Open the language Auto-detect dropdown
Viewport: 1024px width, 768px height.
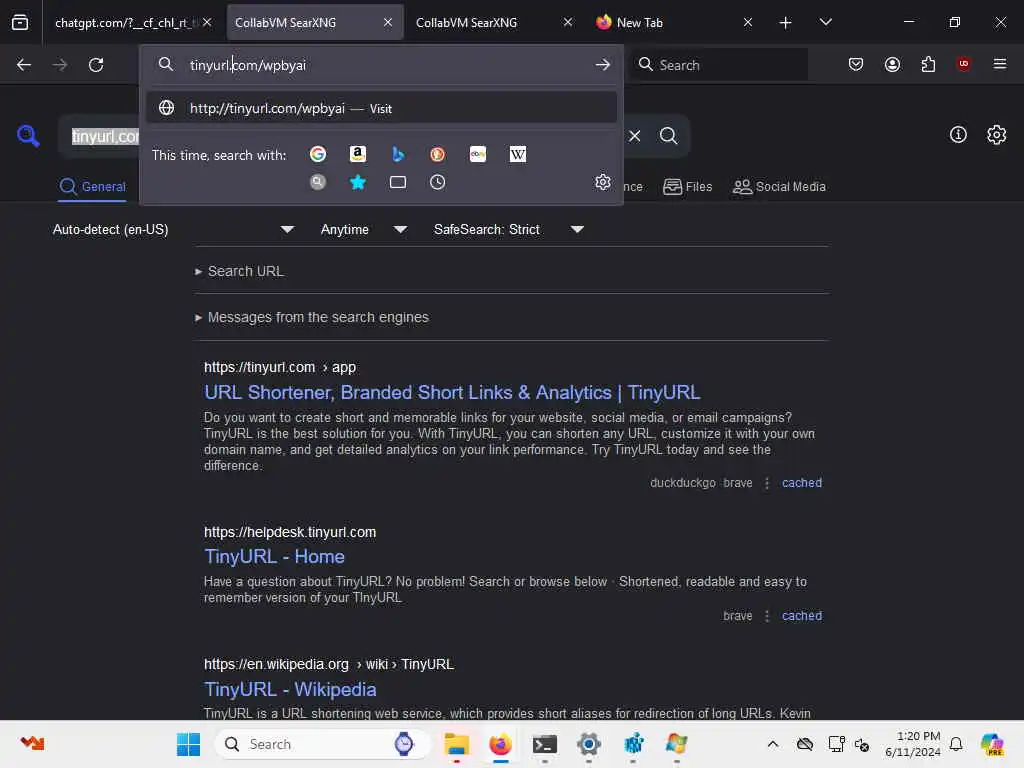click(x=173, y=229)
